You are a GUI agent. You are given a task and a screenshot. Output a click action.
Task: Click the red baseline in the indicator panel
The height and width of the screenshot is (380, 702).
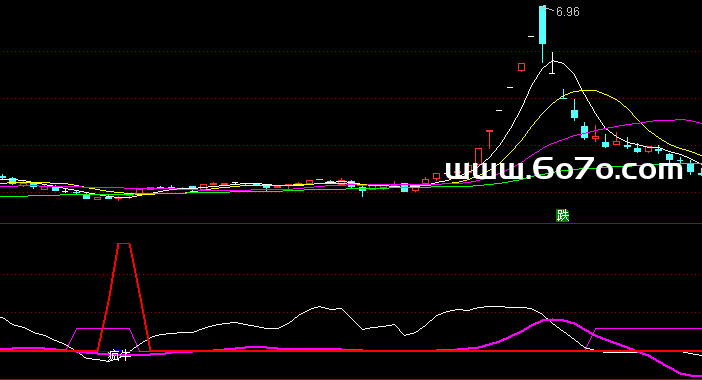(351, 351)
